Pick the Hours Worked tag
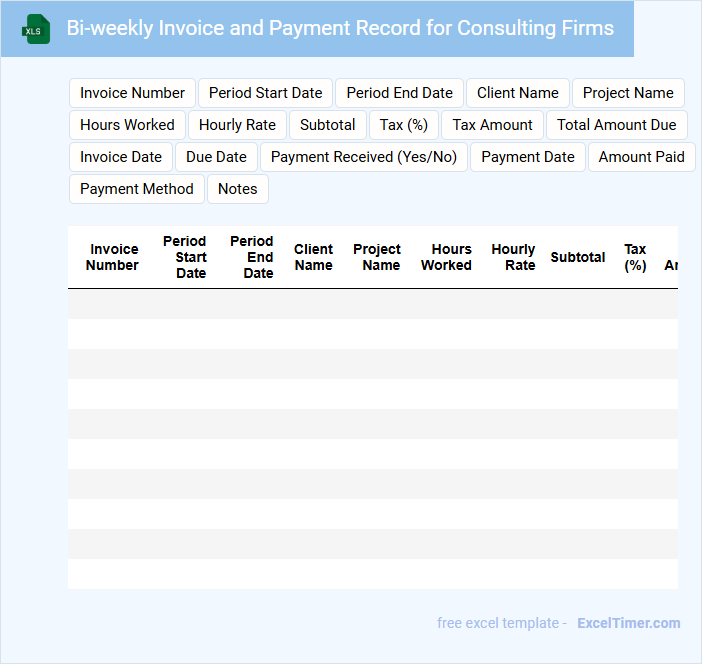Image resolution: width=702 pixels, height=664 pixels. [x=127, y=125]
